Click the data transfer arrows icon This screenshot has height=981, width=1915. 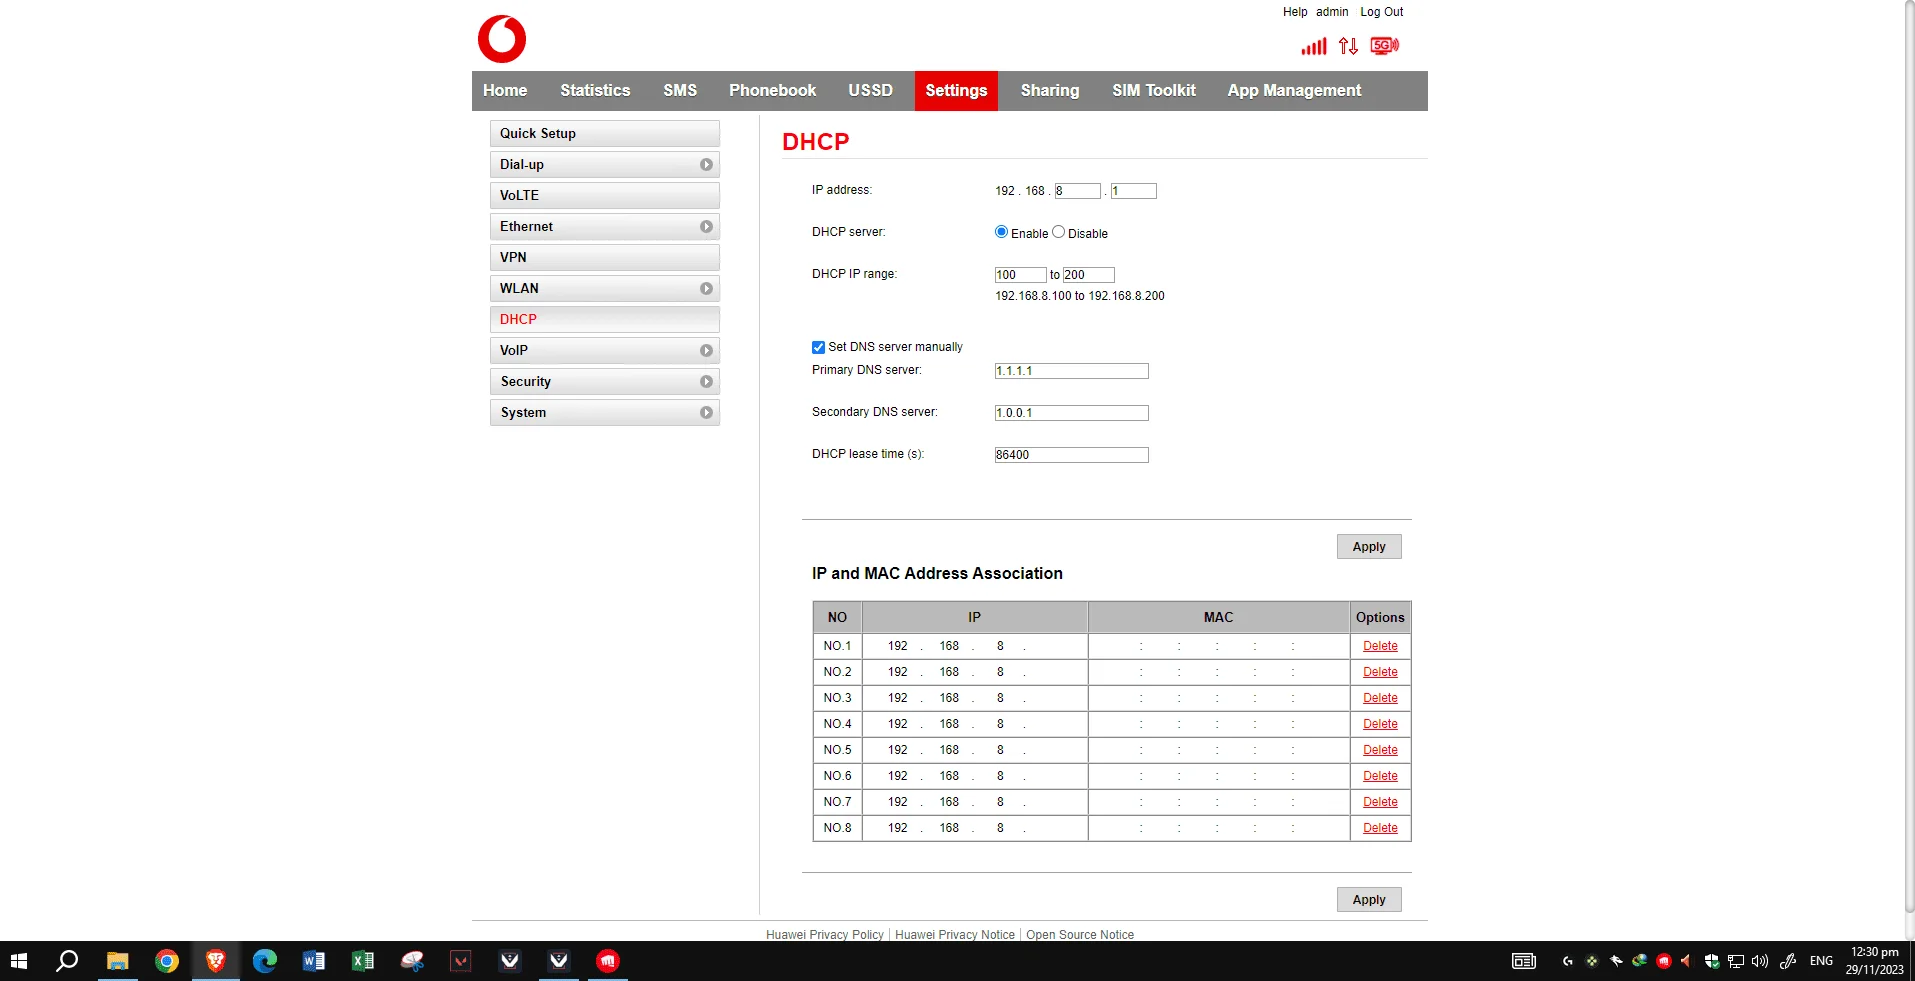click(x=1348, y=46)
